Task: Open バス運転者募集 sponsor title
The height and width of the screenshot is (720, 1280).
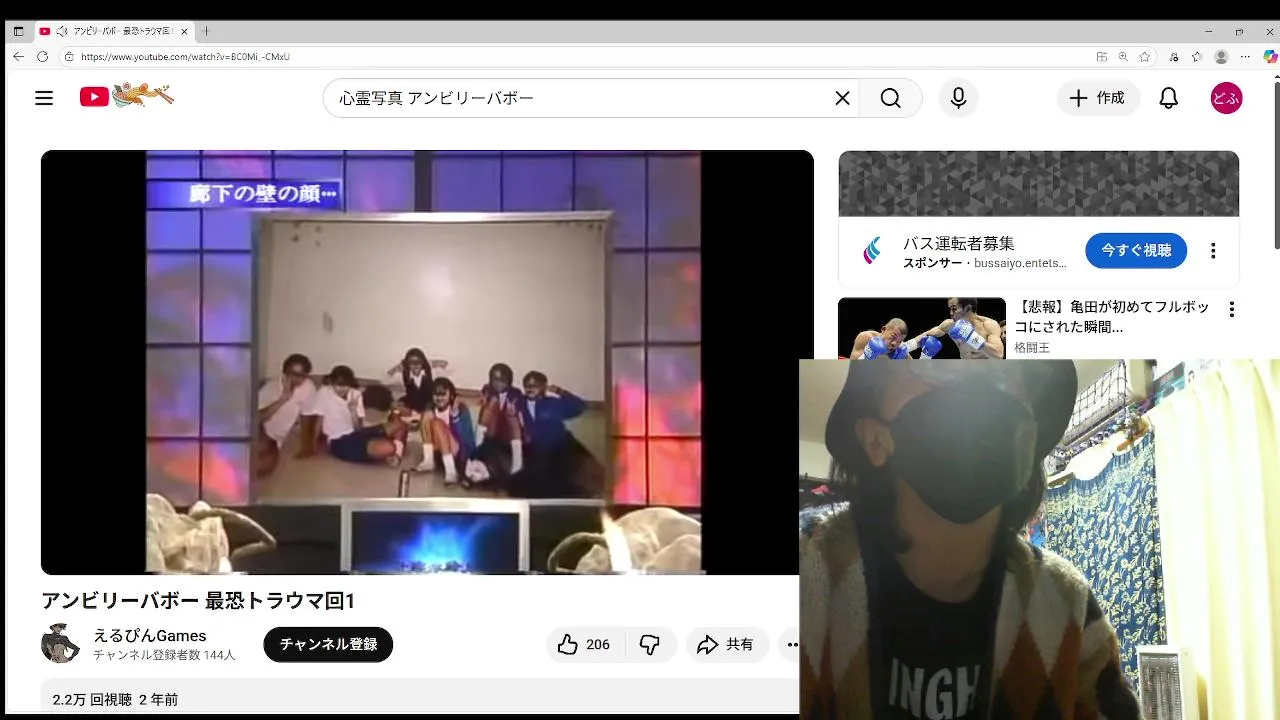Action: pyautogui.click(x=959, y=243)
